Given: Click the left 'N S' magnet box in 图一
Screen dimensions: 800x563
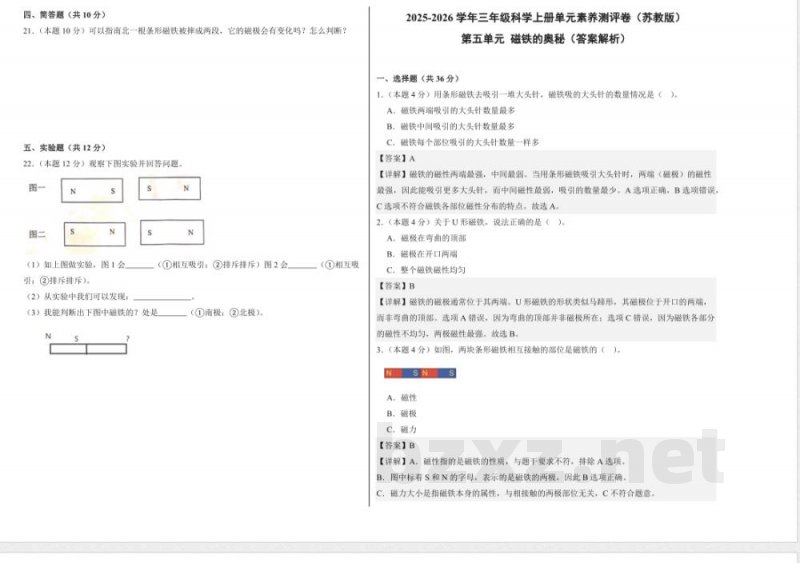Looking at the screenshot, I should point(92,190).
